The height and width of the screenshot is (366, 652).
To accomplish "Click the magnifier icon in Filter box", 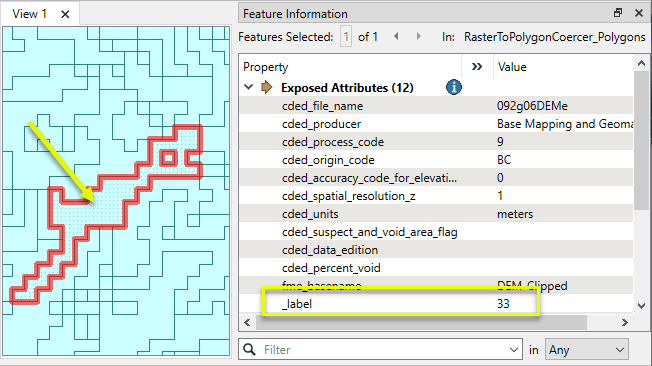I will (249, 349).
